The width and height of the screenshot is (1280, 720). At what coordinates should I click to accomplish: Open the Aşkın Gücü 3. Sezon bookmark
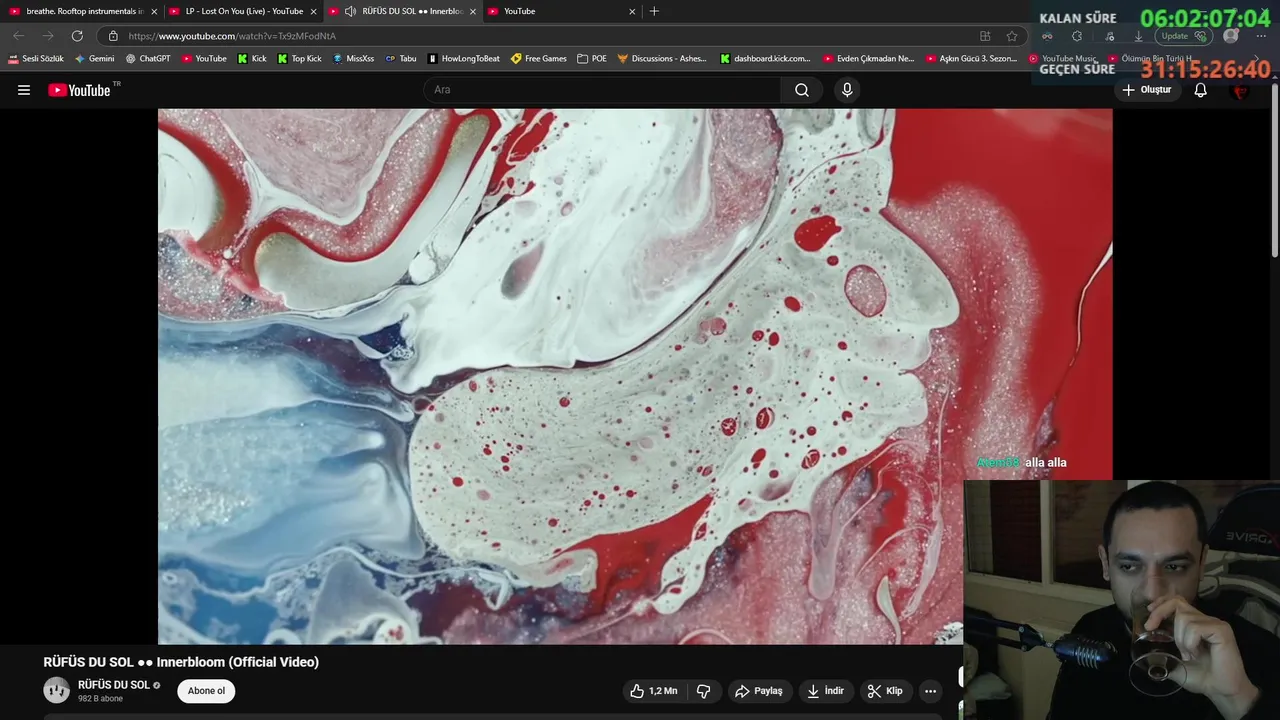tap(971, 59)
